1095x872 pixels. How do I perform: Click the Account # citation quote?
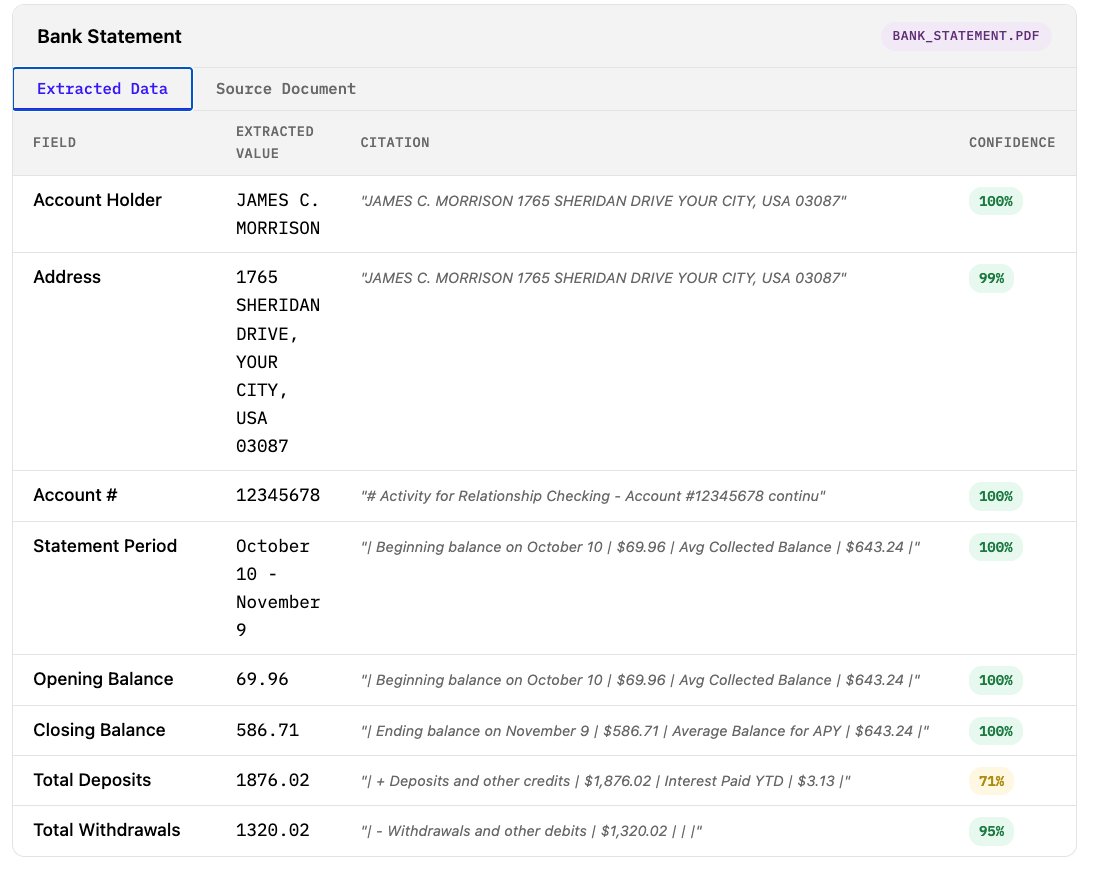(x=592, y=496)
